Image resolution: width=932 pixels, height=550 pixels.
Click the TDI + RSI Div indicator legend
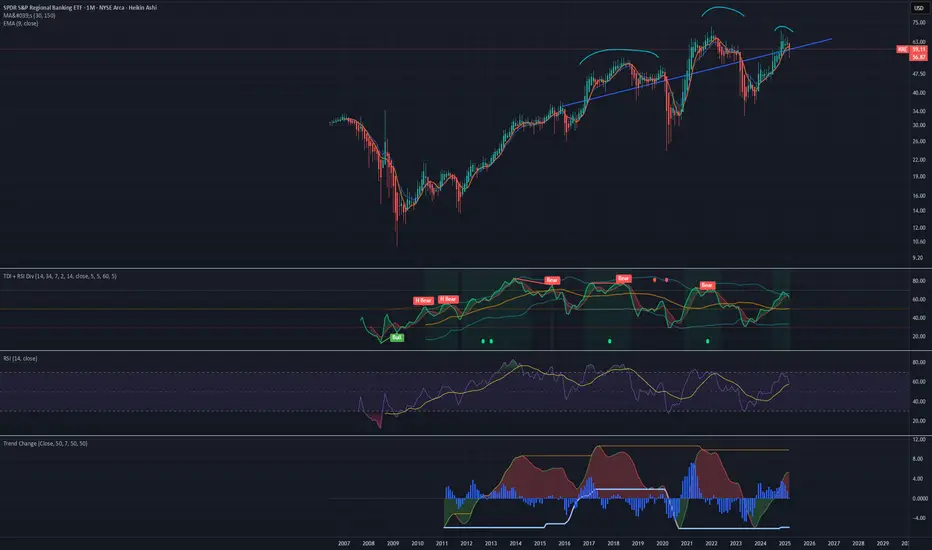coord(60,276)
